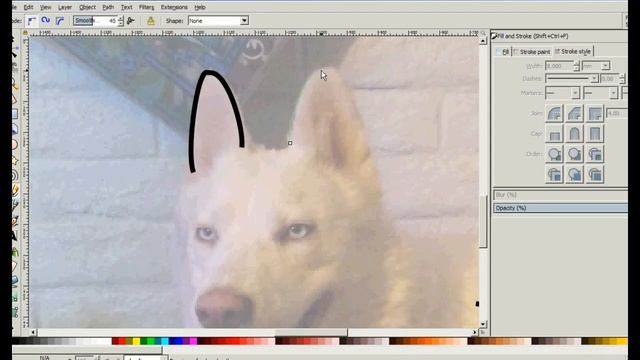Click the Blur (%) slider
The height and width of the screenshot is (360, 640).
(x=560, y=195)
